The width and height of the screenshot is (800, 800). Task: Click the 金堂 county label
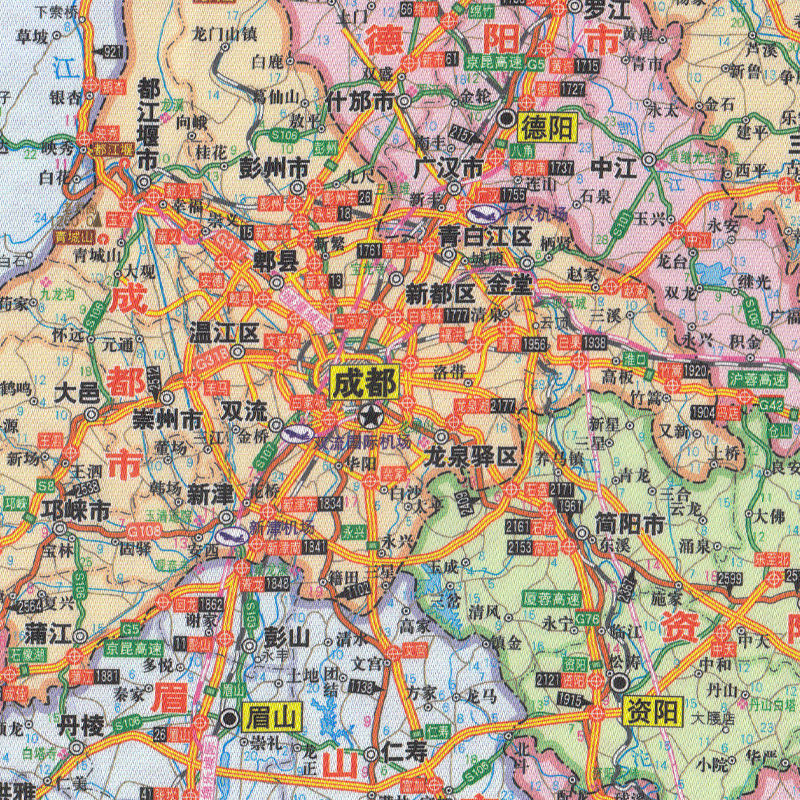pyautogui.click(x=510, y=284)
